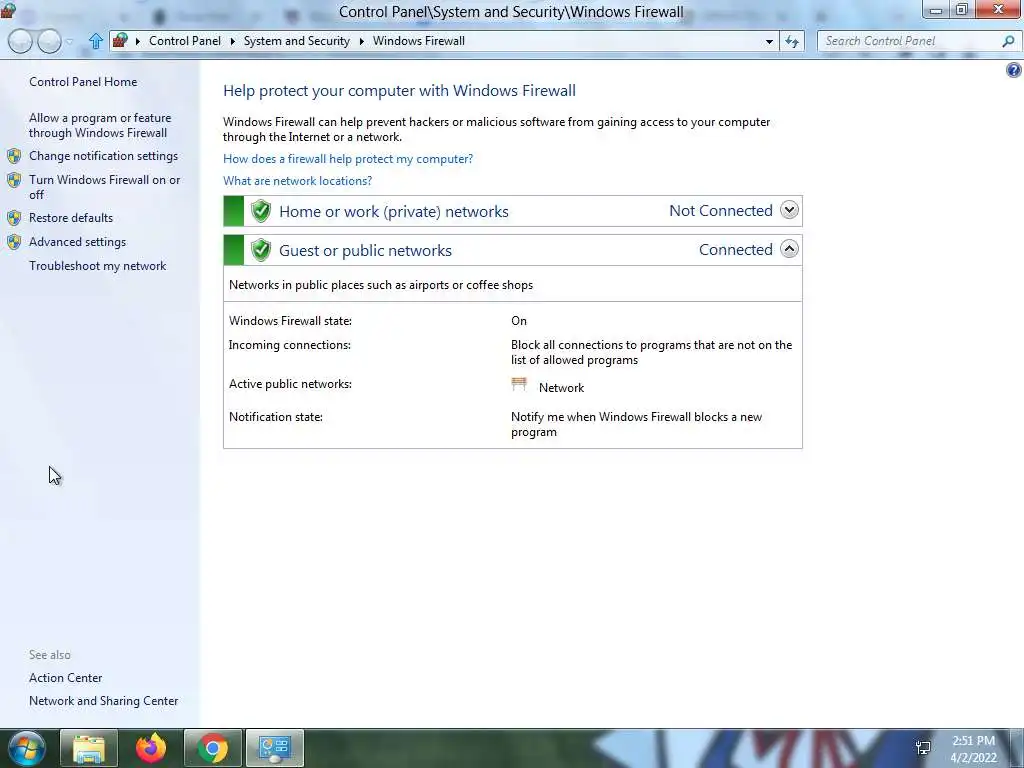
Task: Click the Notification state: label
Action: click(x=276, y=417)
